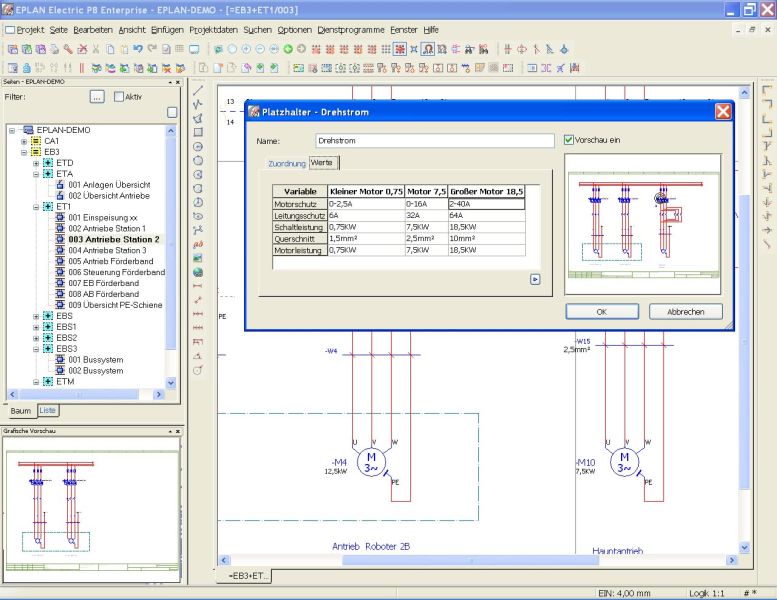This screenshot has width=777, height=600.
Task: Click the filter '...' browse button
Action: (97, 97)
